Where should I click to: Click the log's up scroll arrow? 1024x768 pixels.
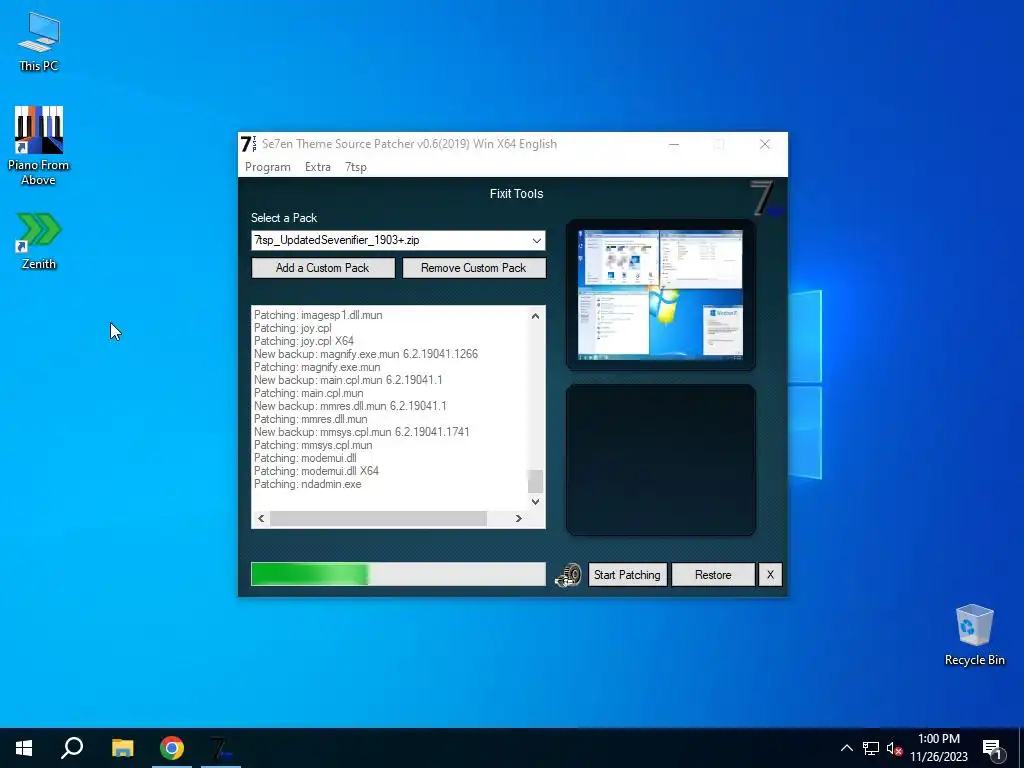coord(536,316)
